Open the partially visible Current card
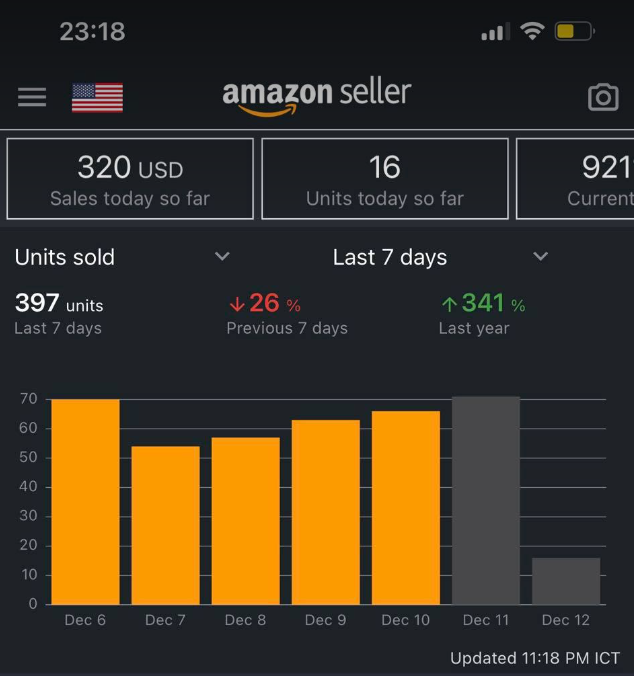634x676 pixels. 575,179
